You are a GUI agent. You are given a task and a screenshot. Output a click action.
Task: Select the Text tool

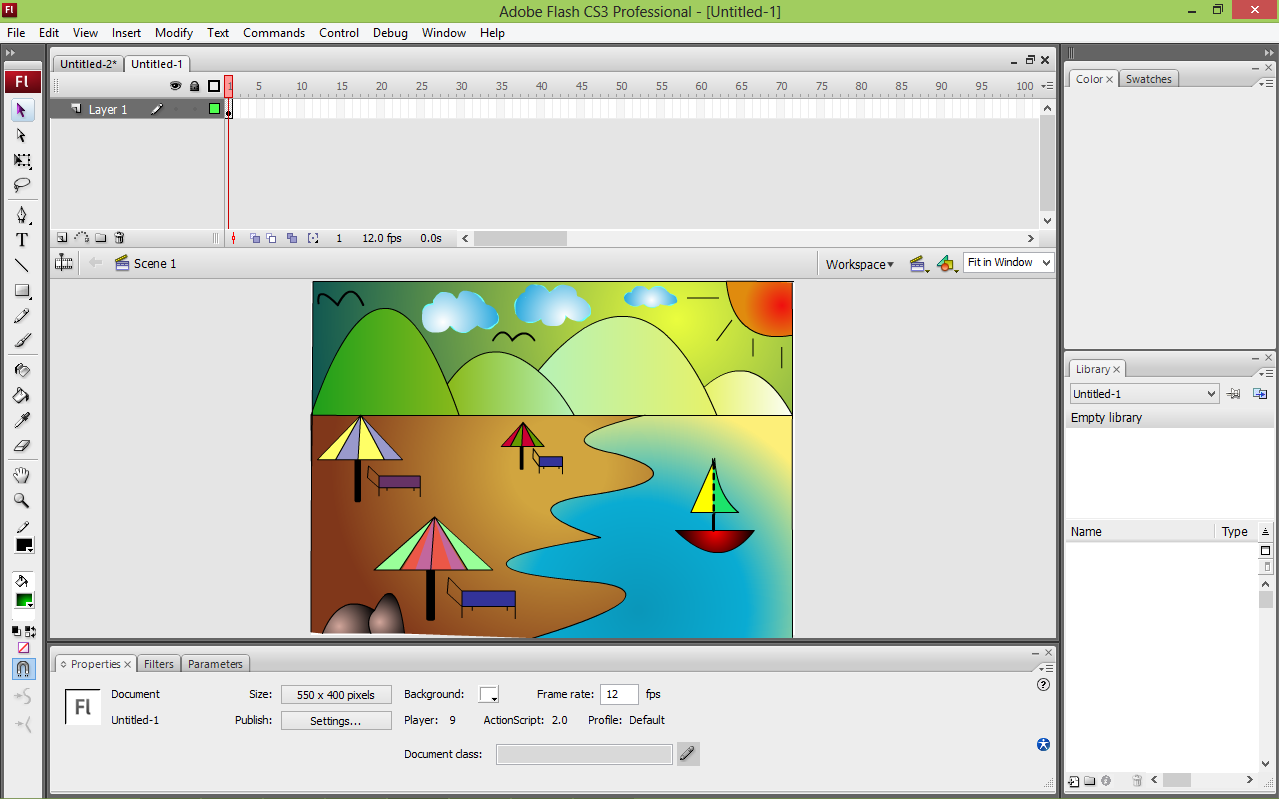22,240
